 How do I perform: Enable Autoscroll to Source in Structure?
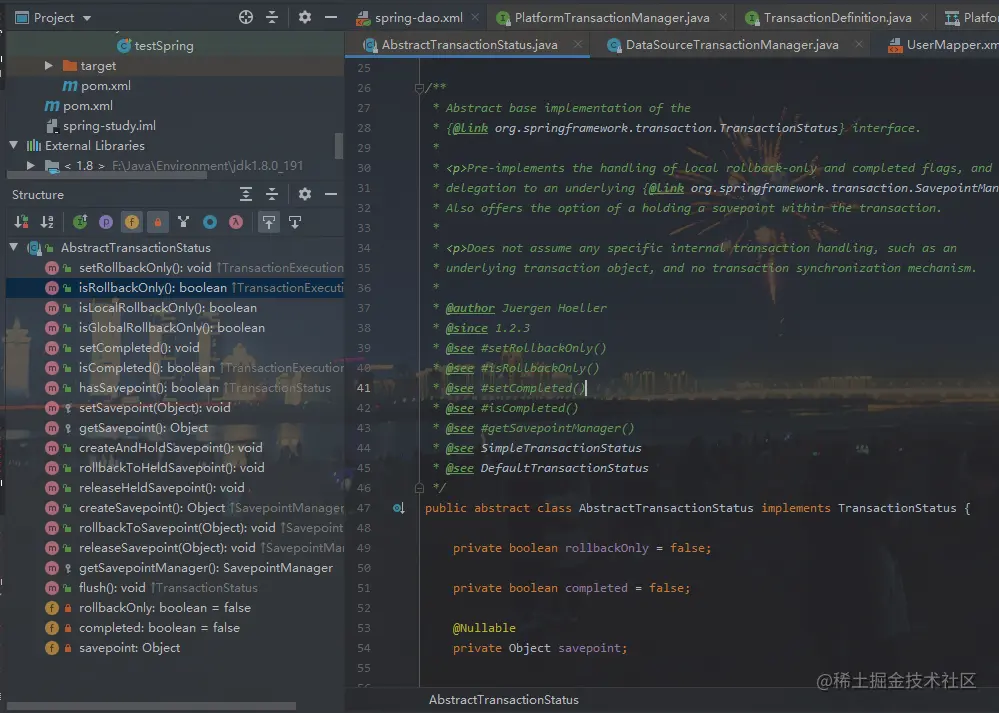(x=269, y=222)
